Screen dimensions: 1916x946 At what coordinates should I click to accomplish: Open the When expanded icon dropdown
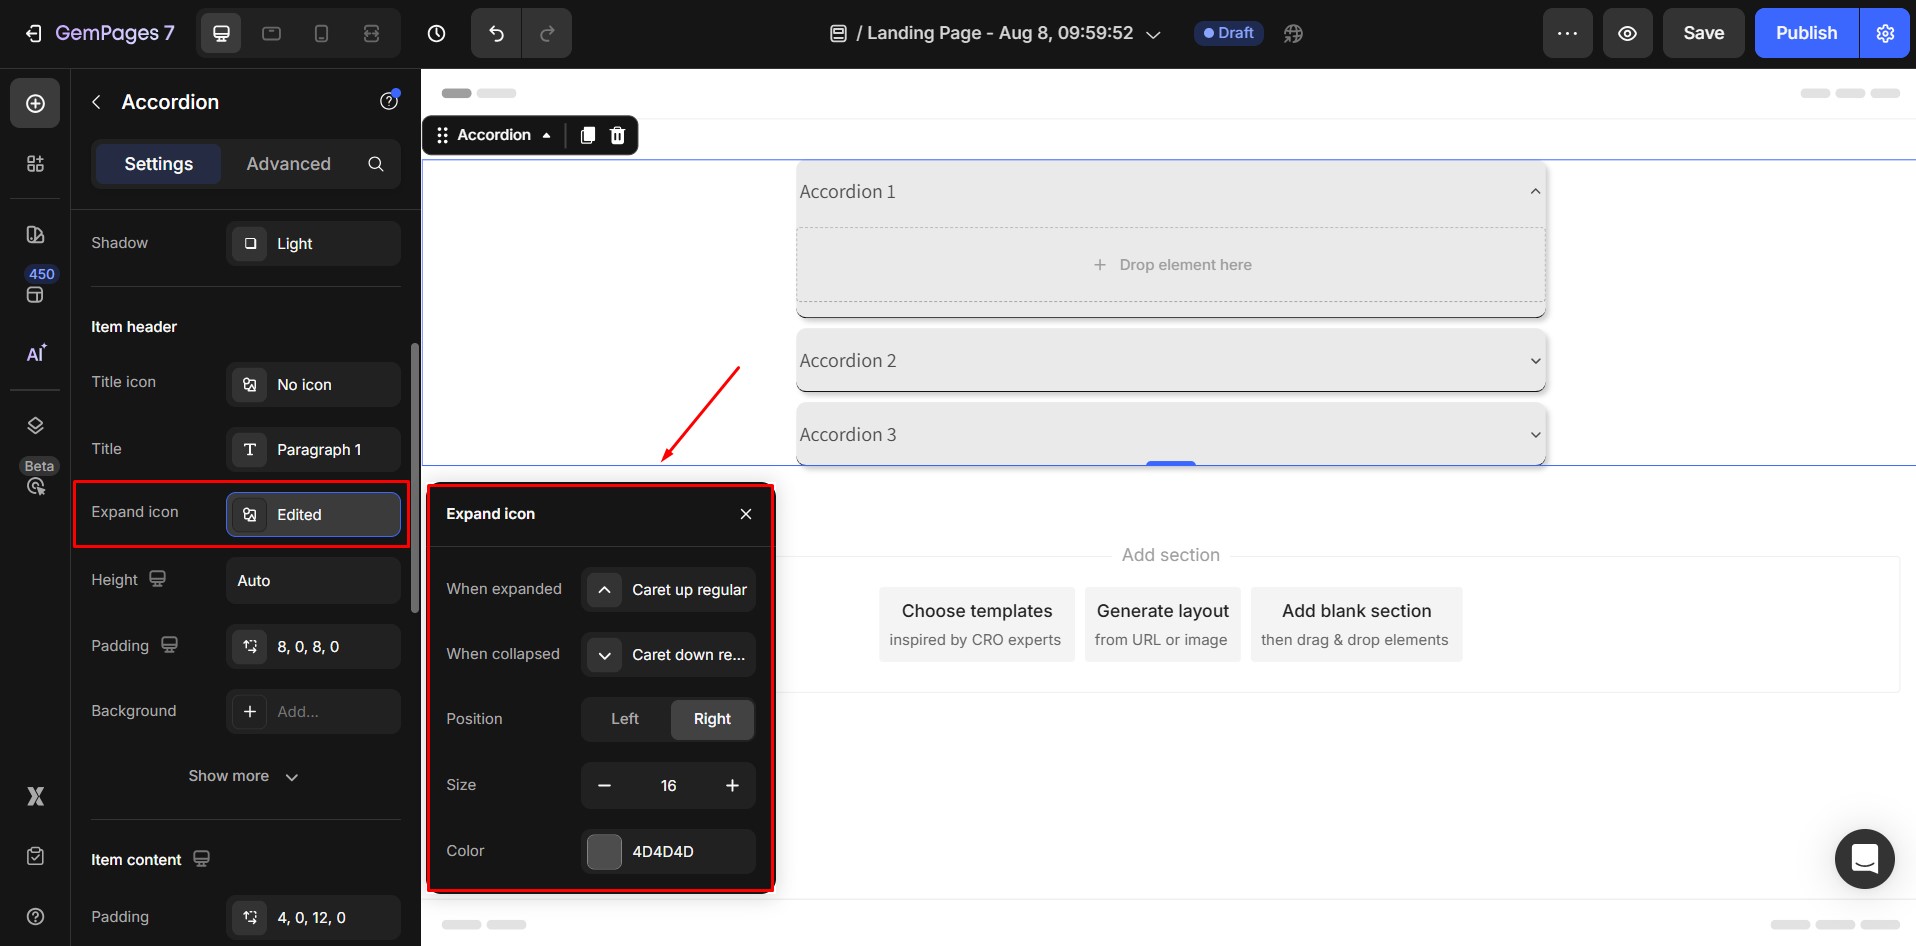click(668, 590)
